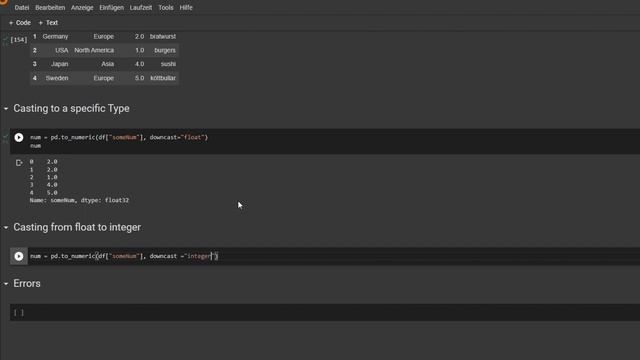Open the Tools menu

166,7
